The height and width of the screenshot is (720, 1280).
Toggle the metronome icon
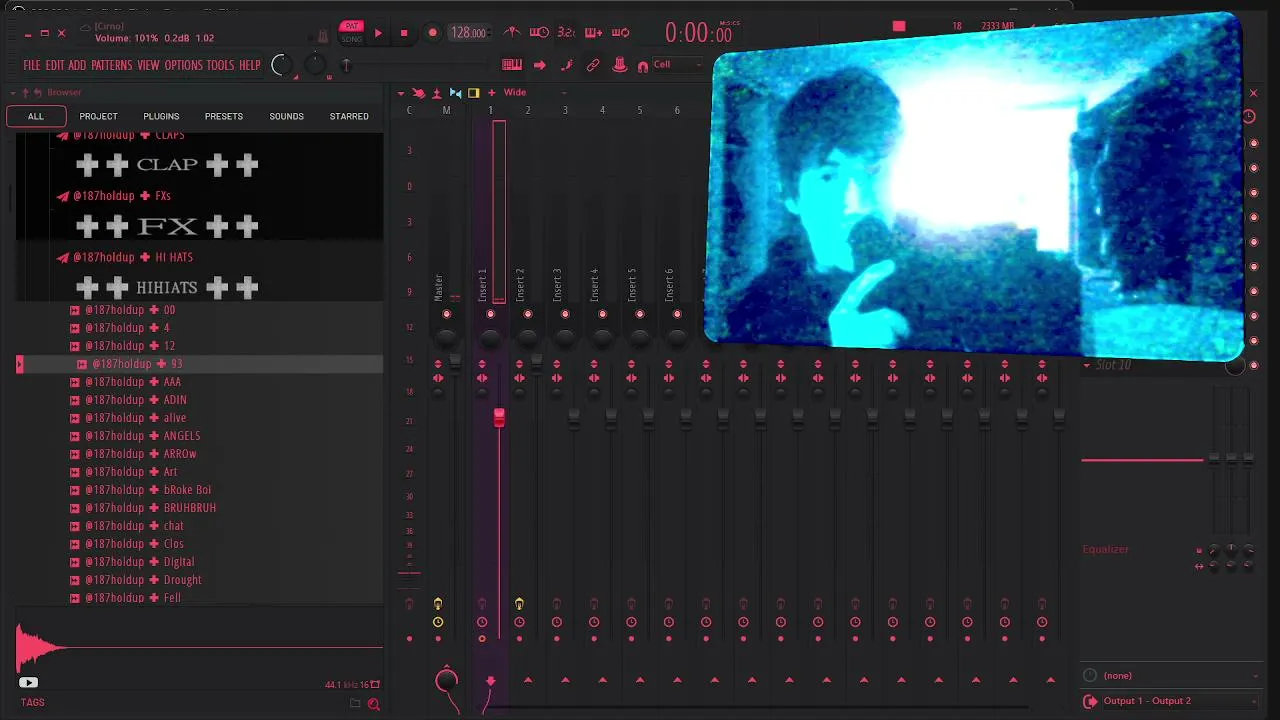[513, 32]
